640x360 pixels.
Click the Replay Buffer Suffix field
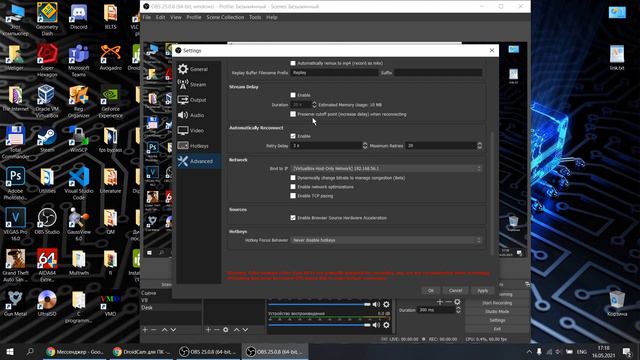438,73
